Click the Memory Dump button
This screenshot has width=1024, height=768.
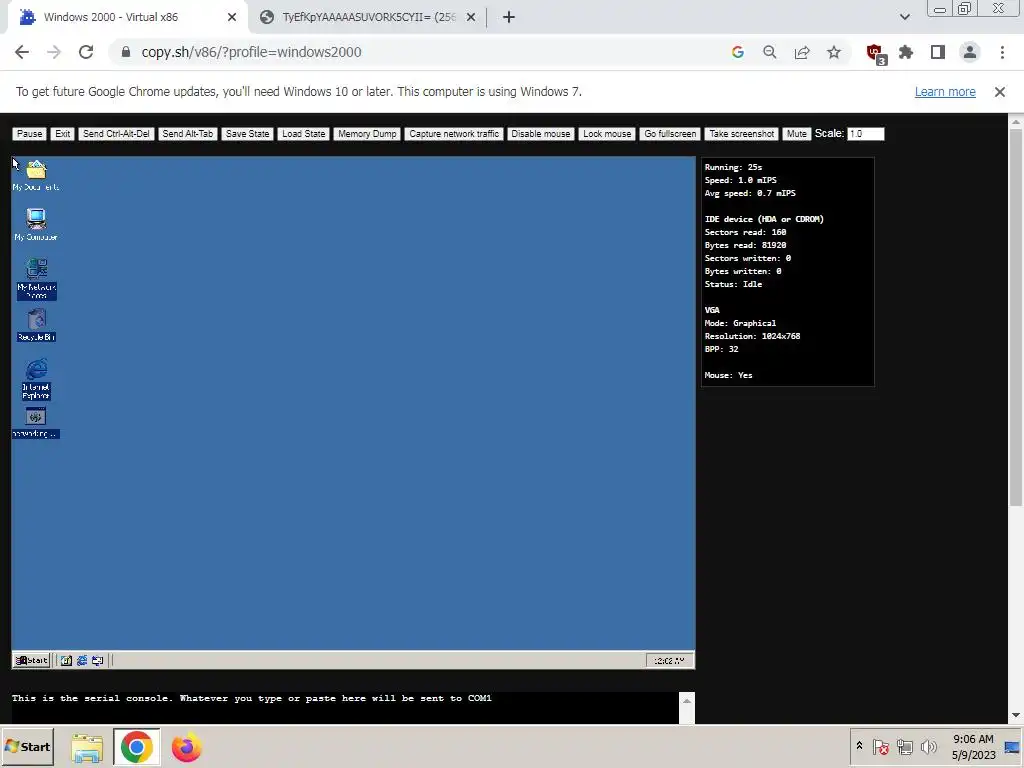tap(367, 134)
